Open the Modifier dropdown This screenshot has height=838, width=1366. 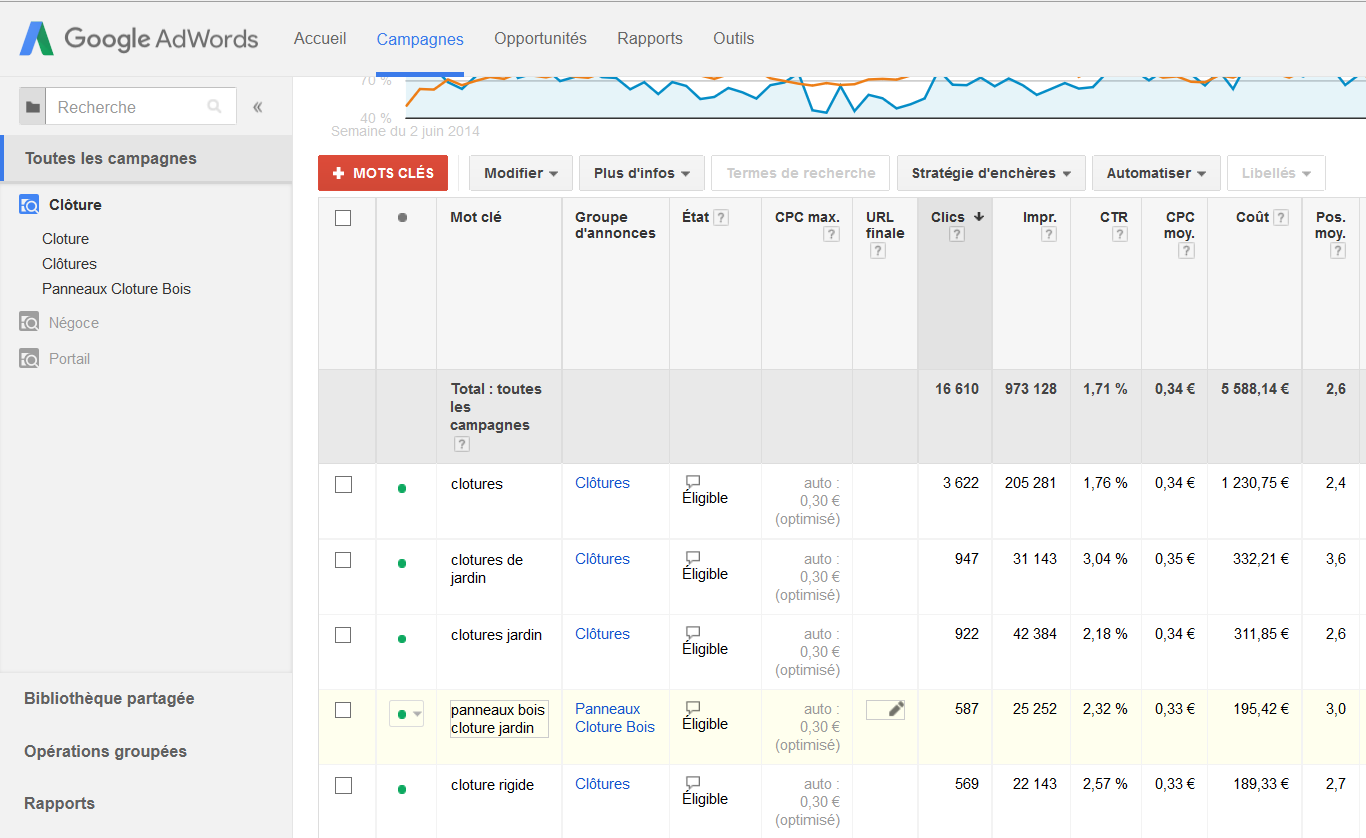point(521,173)
